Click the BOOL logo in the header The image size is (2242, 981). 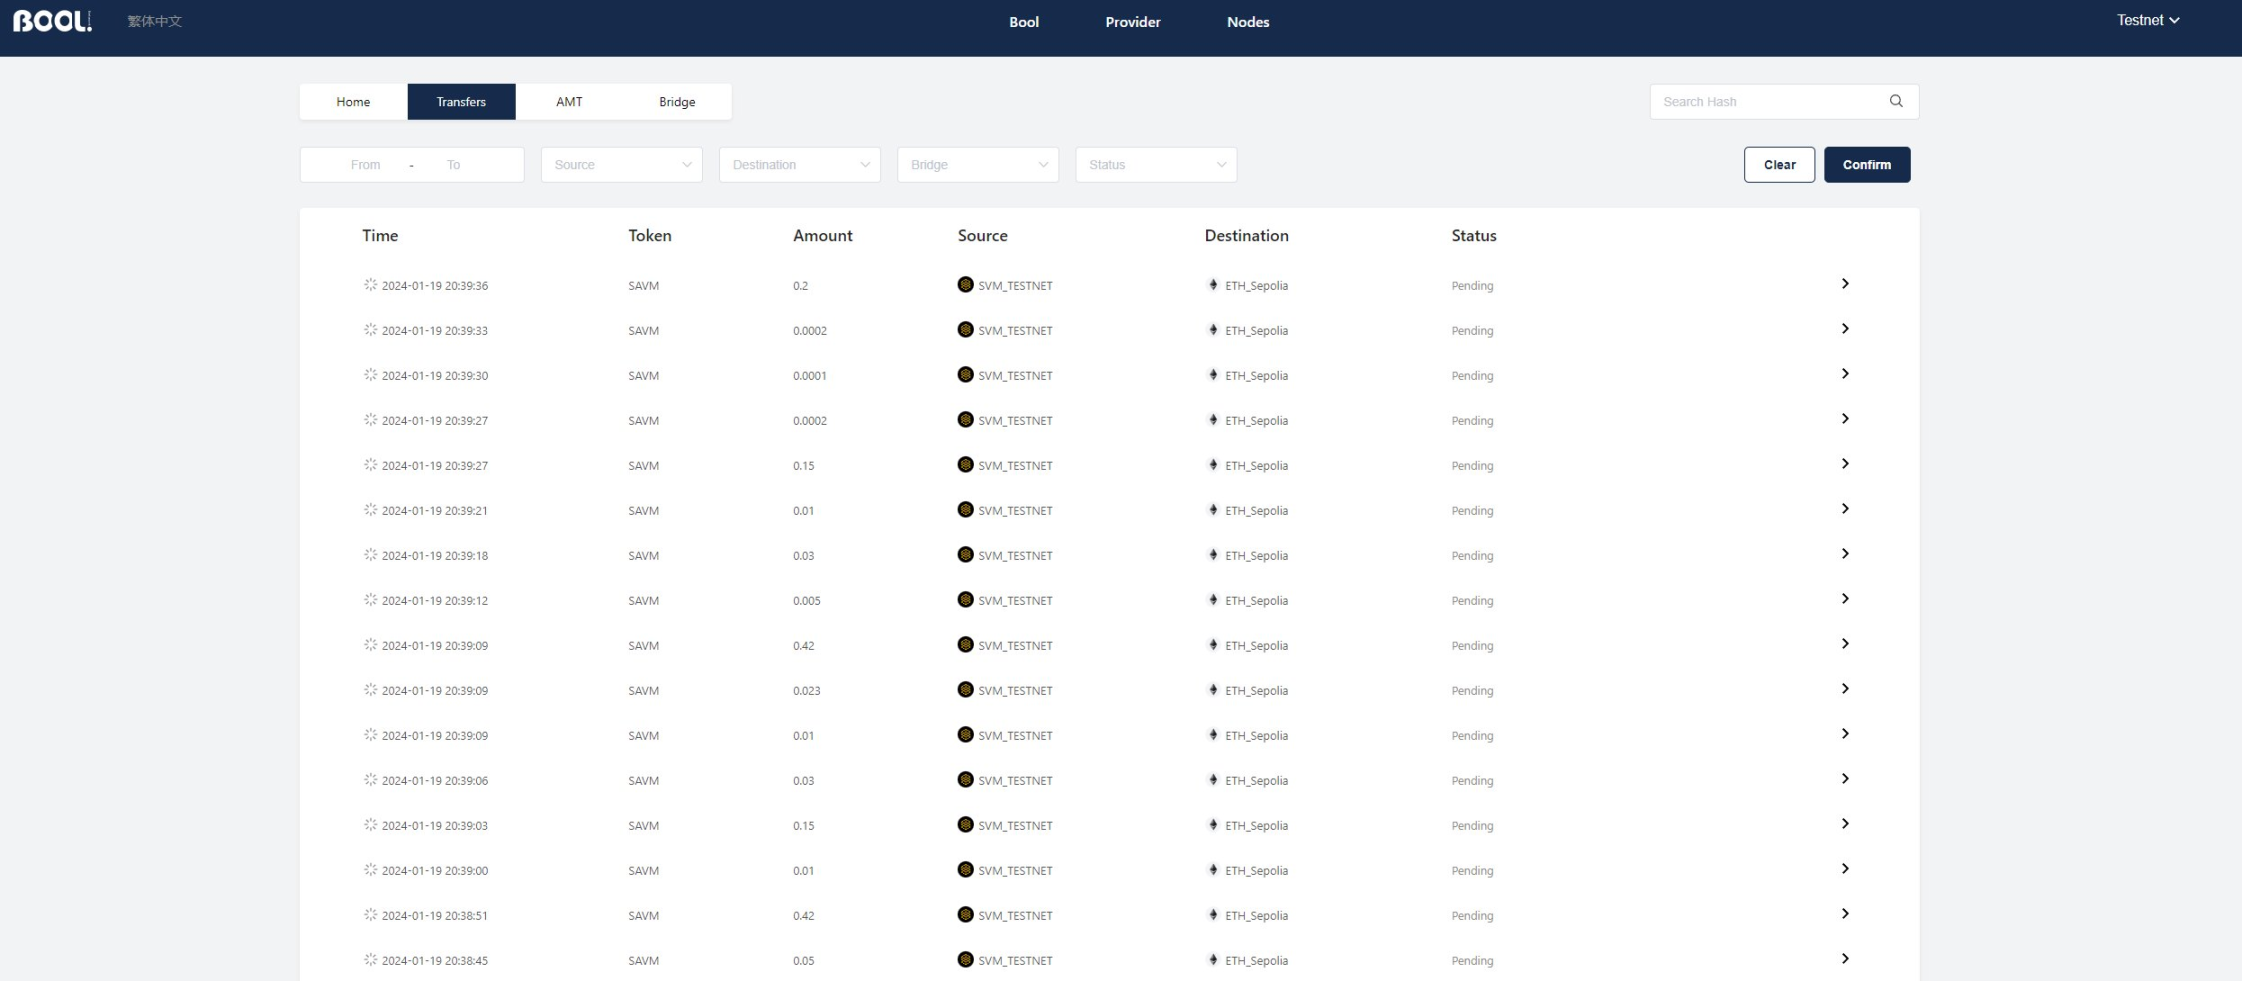click(x=52, y=21)
